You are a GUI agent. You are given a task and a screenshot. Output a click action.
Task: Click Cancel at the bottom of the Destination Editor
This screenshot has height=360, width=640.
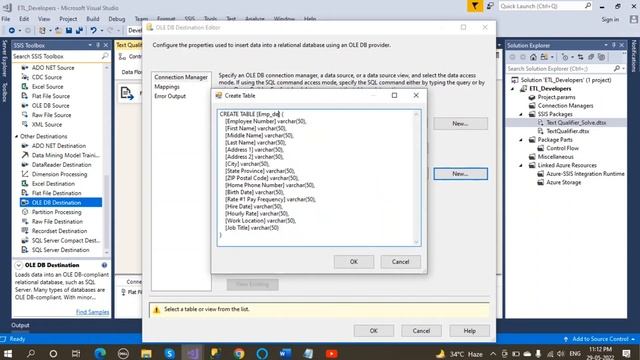pyautogui.click(x=421, y=331)
